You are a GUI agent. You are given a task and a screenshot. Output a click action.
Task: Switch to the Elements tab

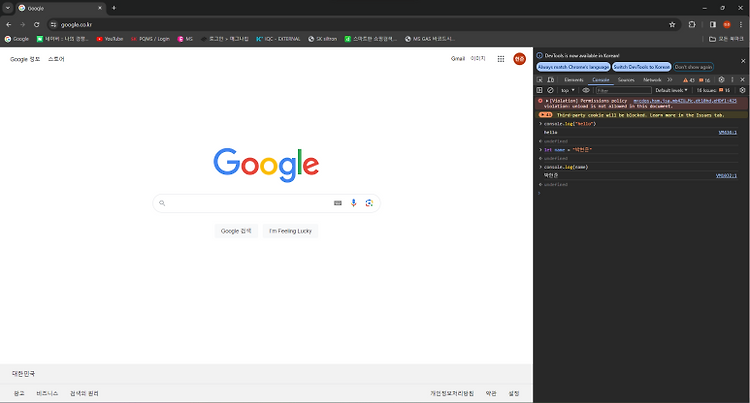point(574,80)
